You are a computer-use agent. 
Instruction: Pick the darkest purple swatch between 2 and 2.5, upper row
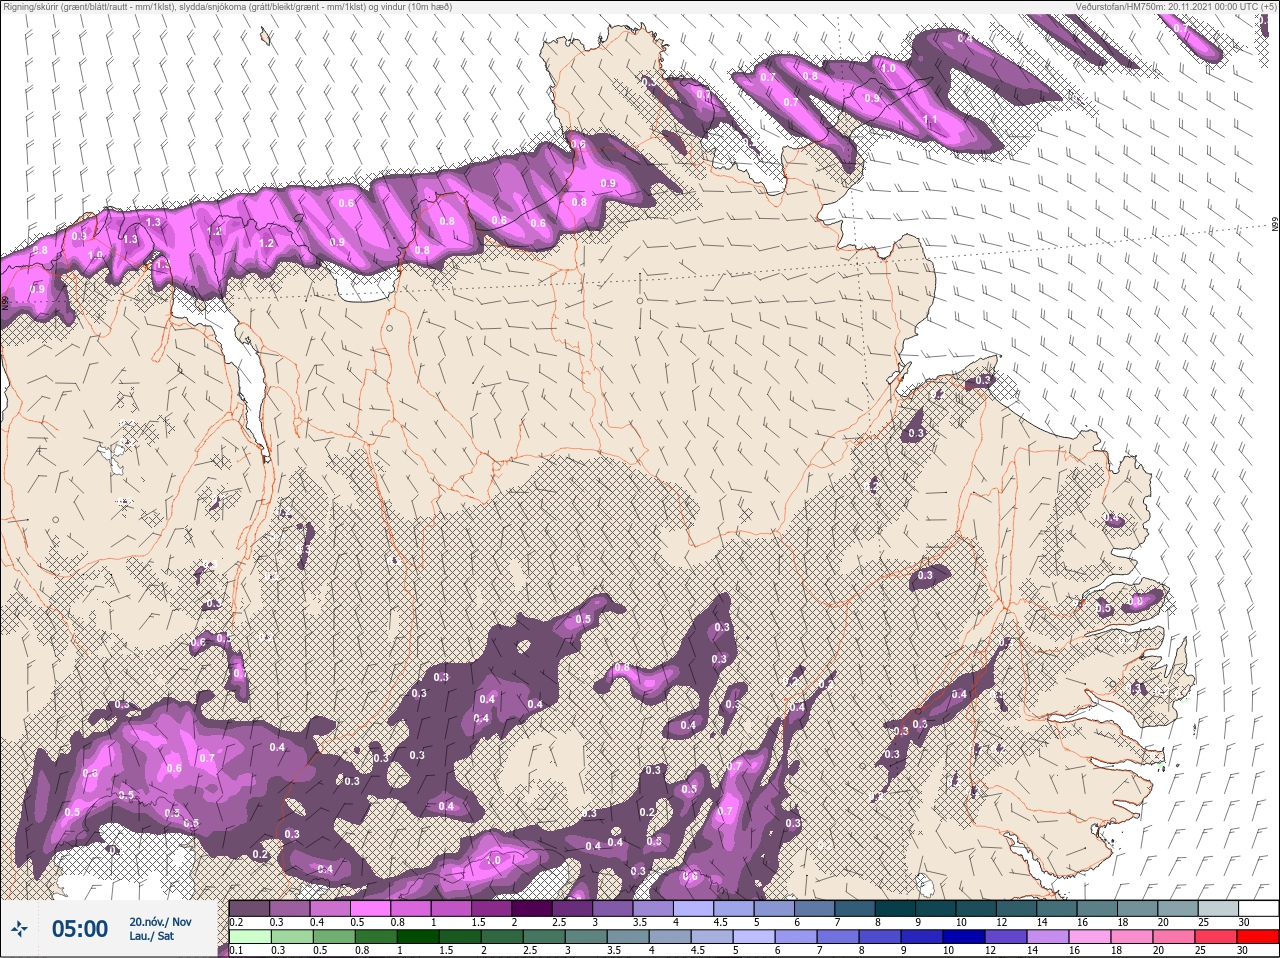coord(533,908)
